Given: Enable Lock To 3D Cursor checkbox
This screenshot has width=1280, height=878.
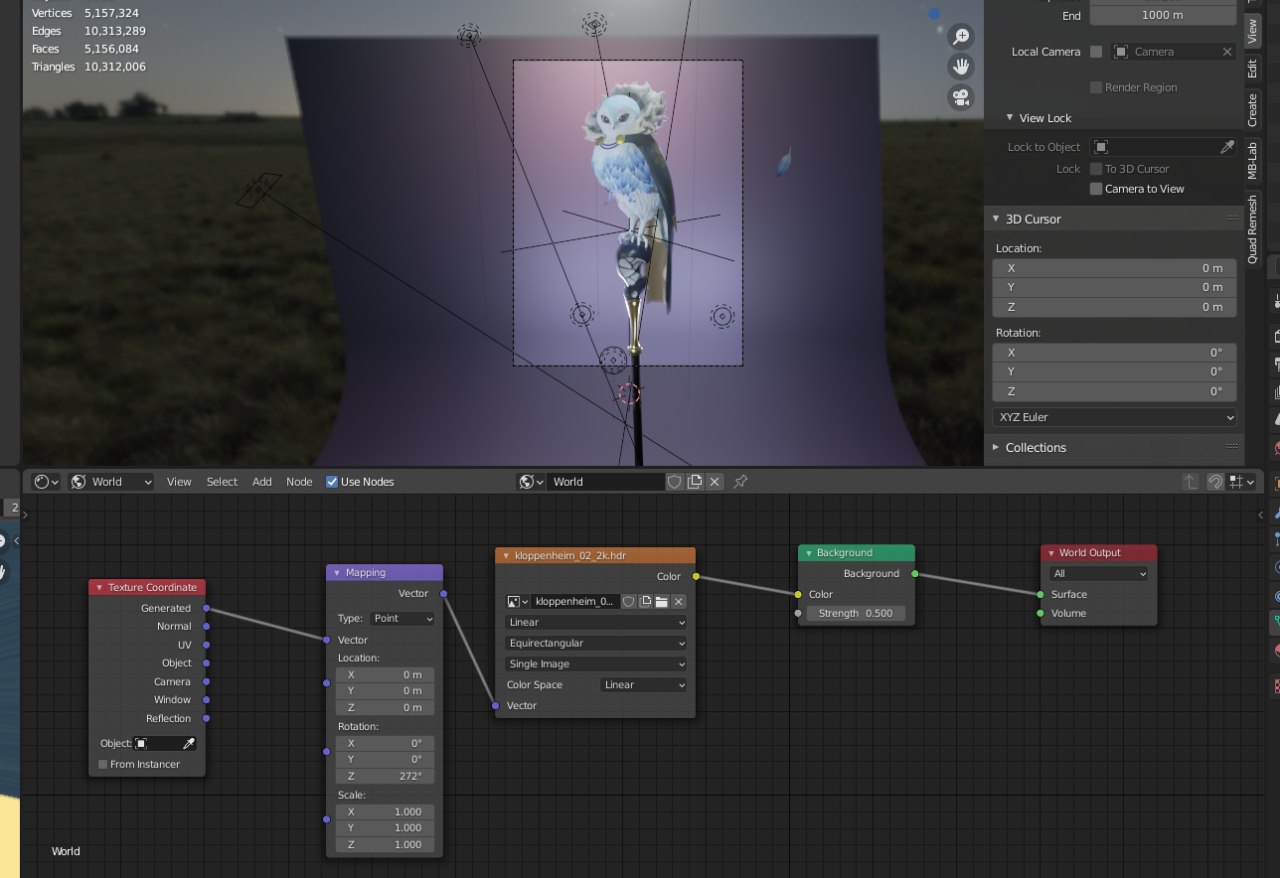Looking at the screenshot, I should click(x=1096, y=169).
